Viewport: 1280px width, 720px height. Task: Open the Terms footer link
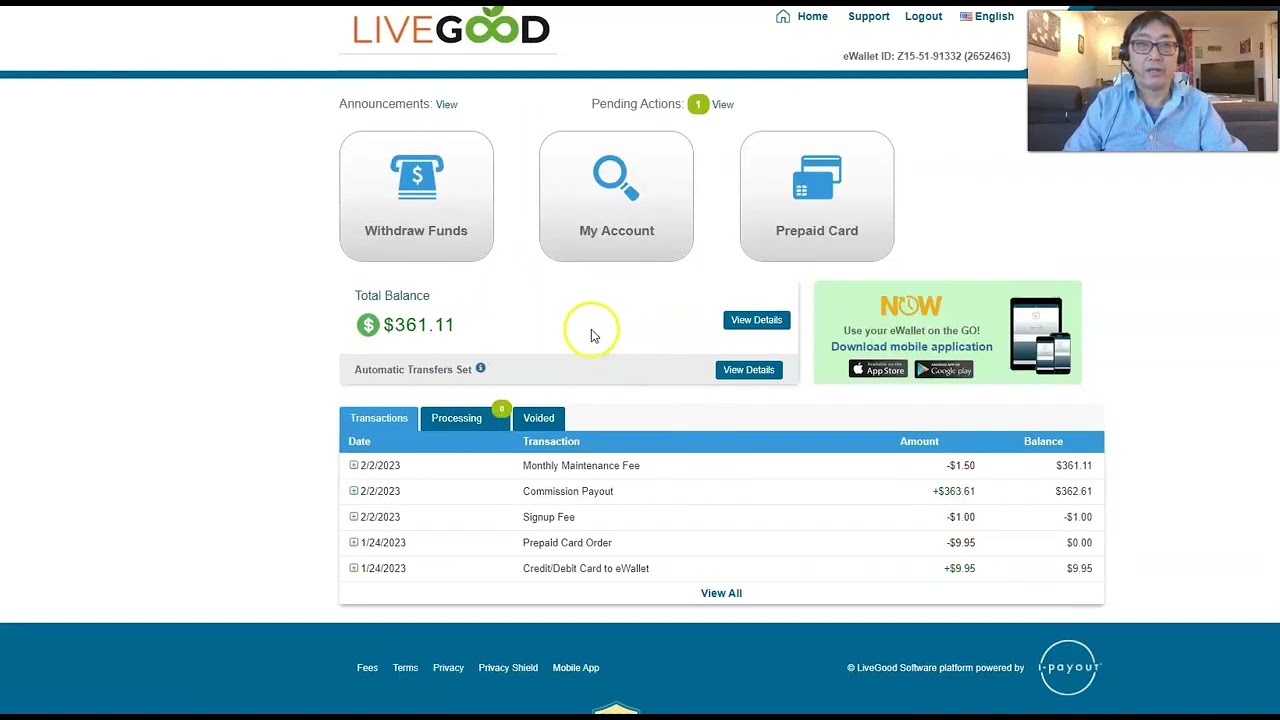click(405, 668)
